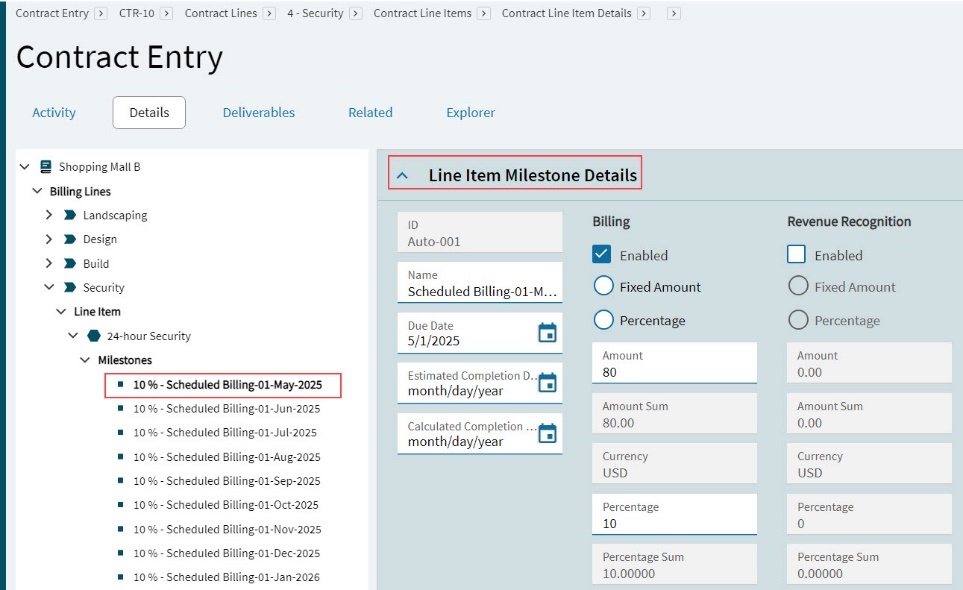Click arrow after Contract Line Item Details breadcrumb
Viewport: 963px width, 590px height.
(644, 14)
